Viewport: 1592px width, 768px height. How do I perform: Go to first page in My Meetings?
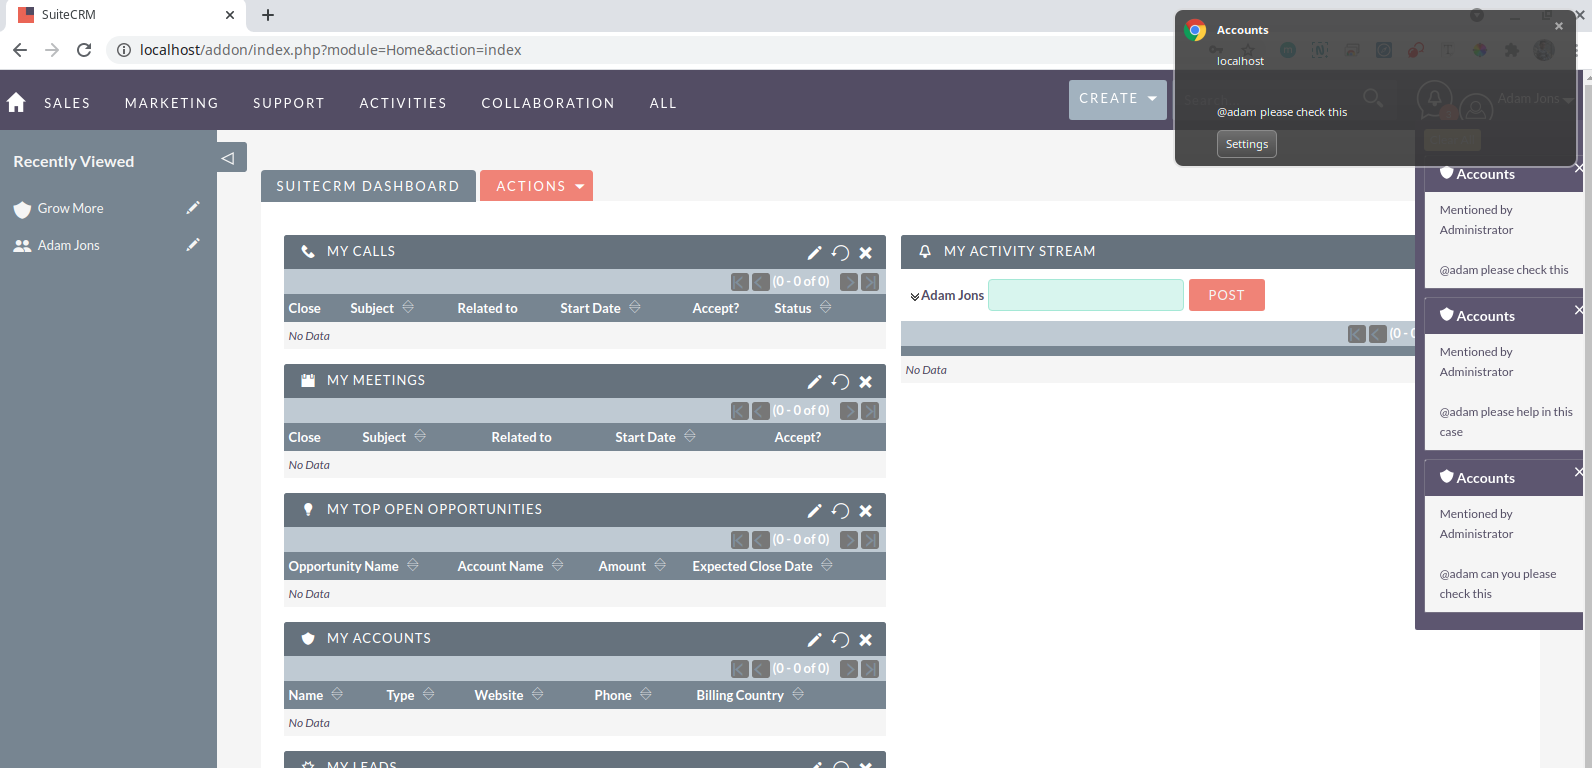click(x=740, y=411)
